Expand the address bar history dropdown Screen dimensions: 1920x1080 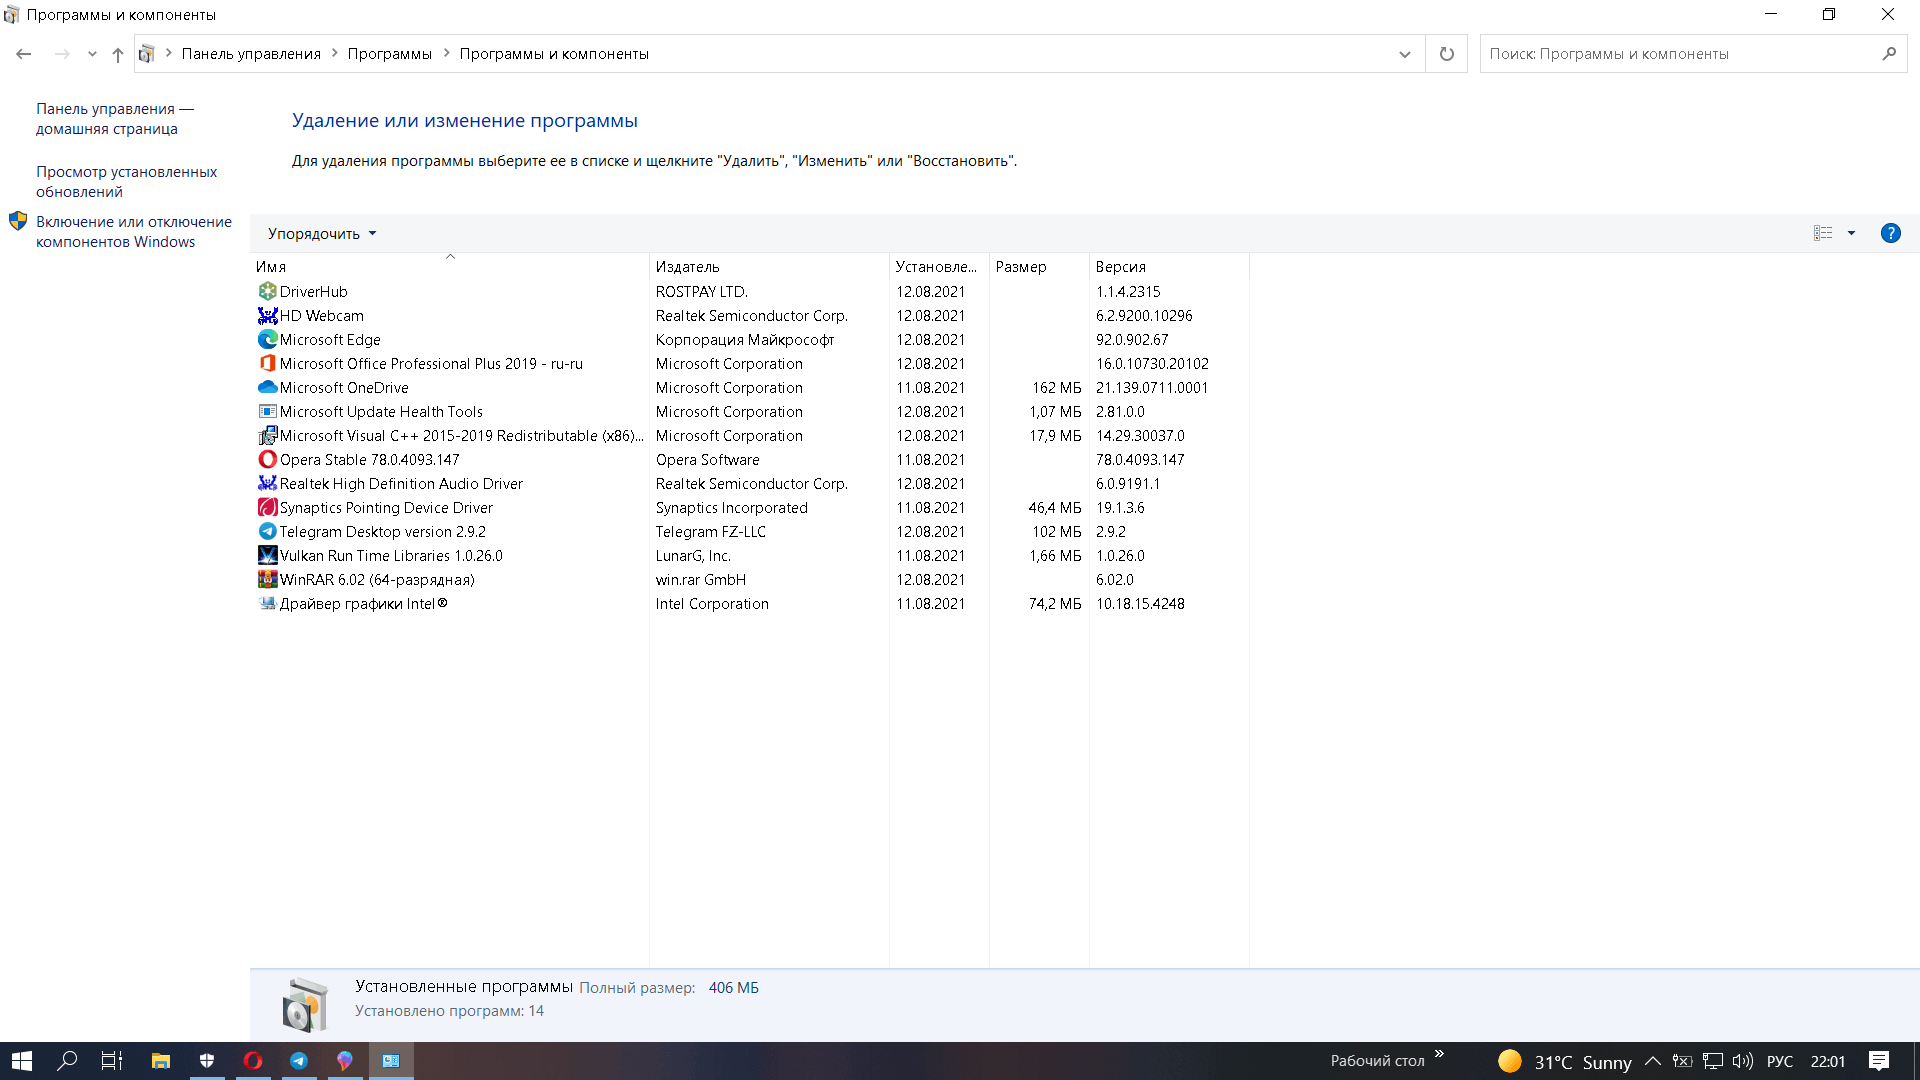[1404, 54]
